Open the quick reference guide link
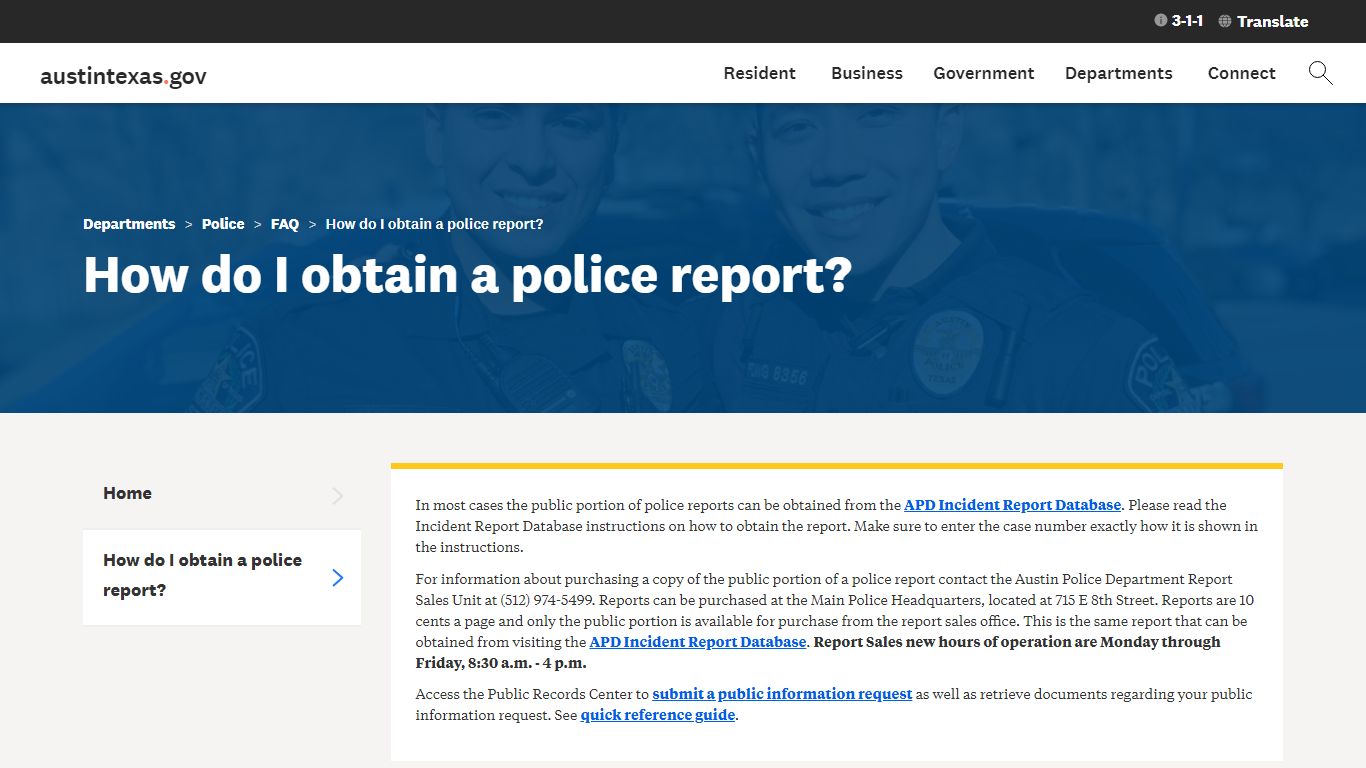 [658, 715]
